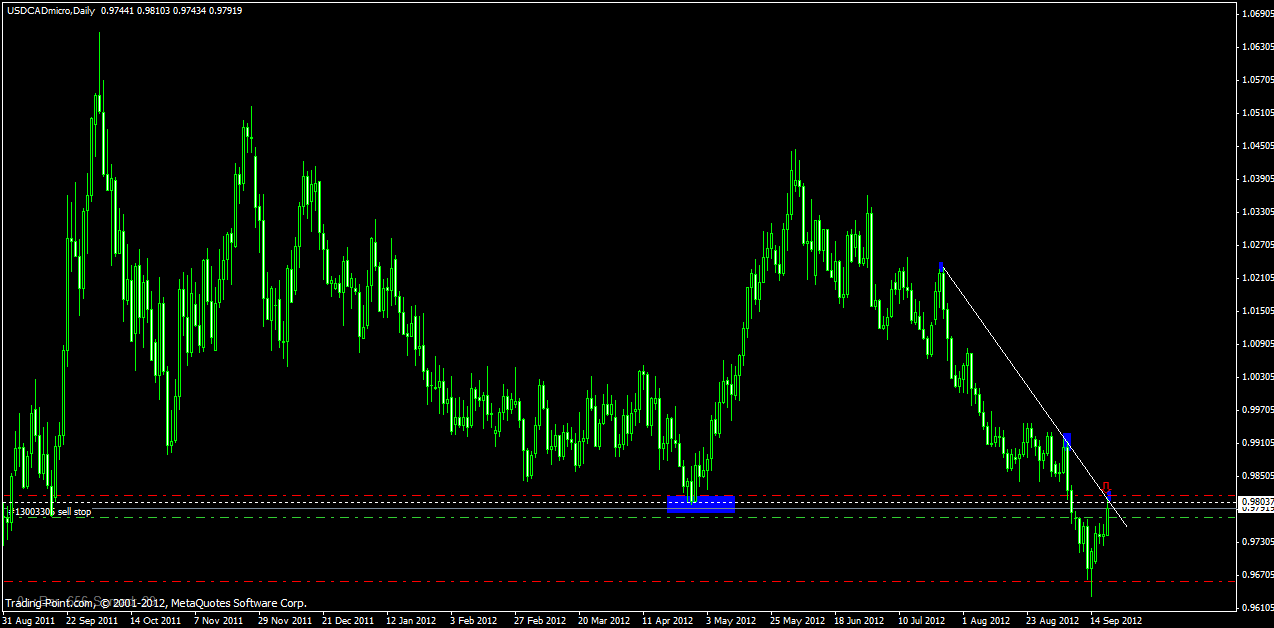Click the 0.98037 current price tag

pyautogui.click(x=1256, y=501)
